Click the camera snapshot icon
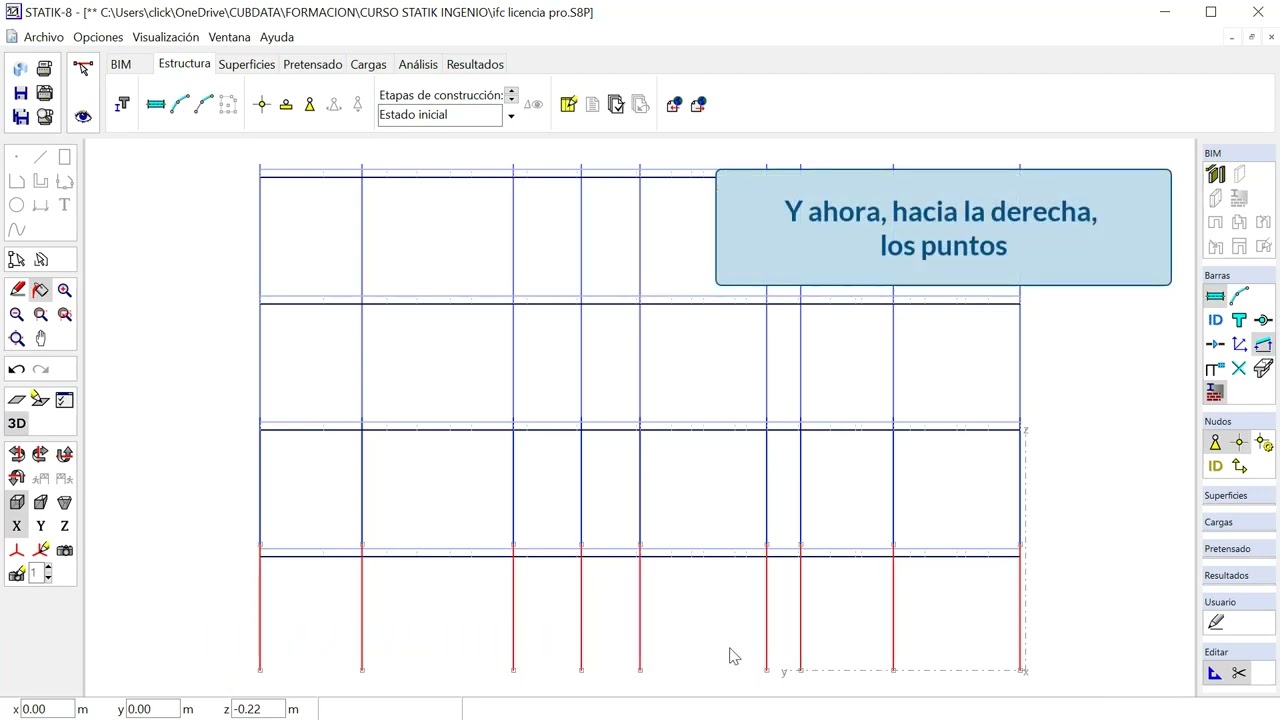 pyautogui.click(x=65, y=550)
